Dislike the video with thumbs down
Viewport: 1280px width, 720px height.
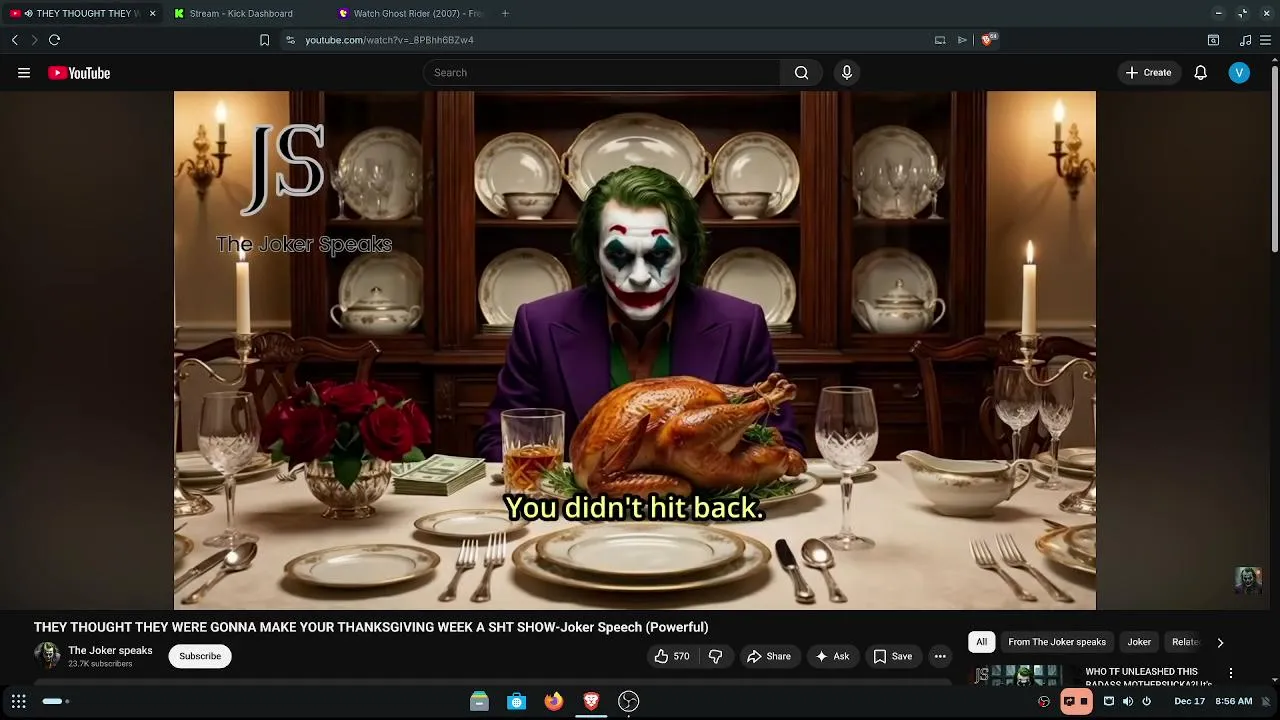point(715,656)
